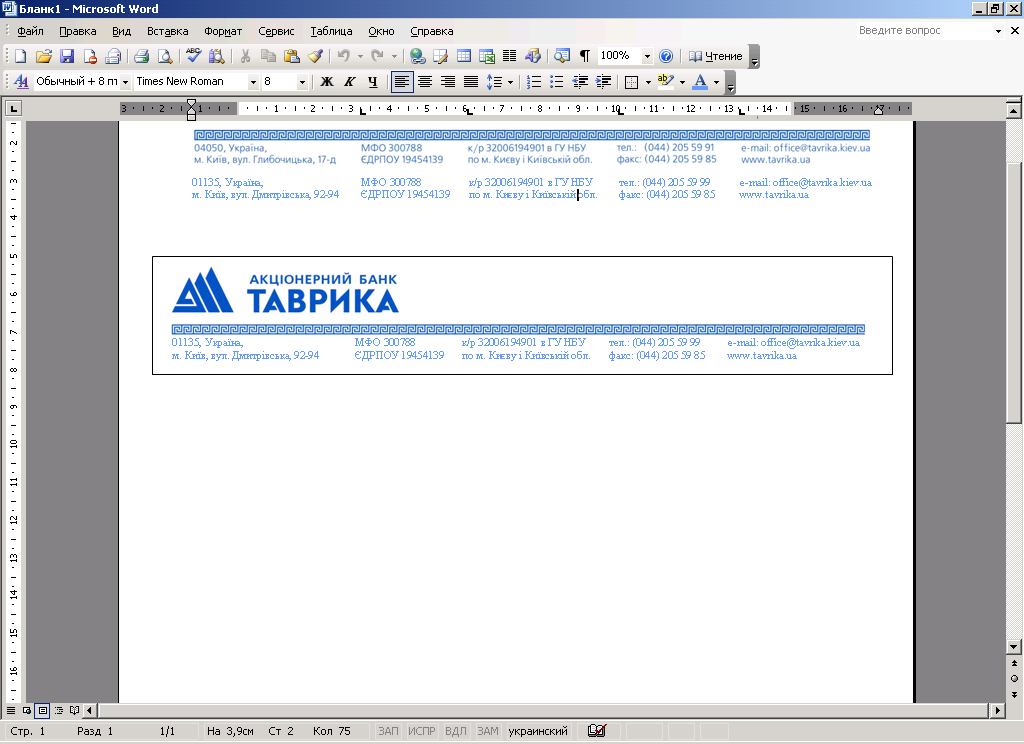The image size is (1024, 744).
Task: Expand the borders options arrow
Action: point(648,82)
